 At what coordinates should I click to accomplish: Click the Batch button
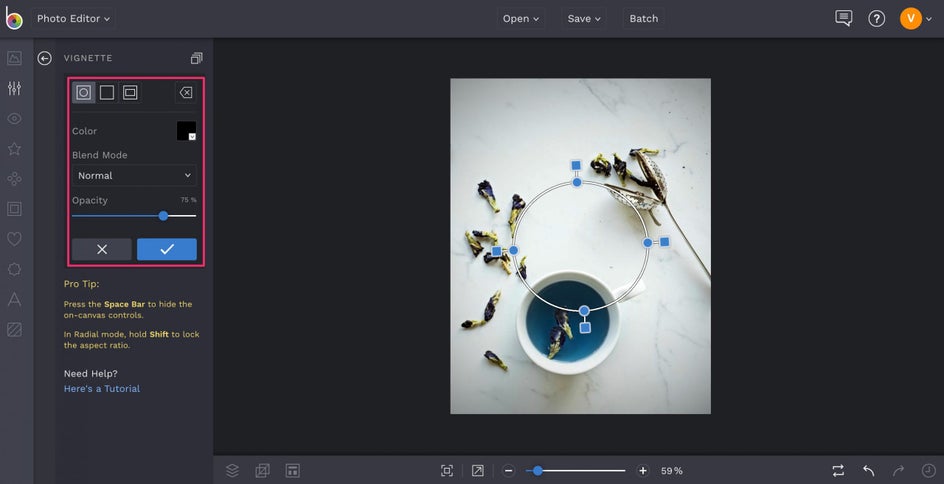tap(644, 19)
